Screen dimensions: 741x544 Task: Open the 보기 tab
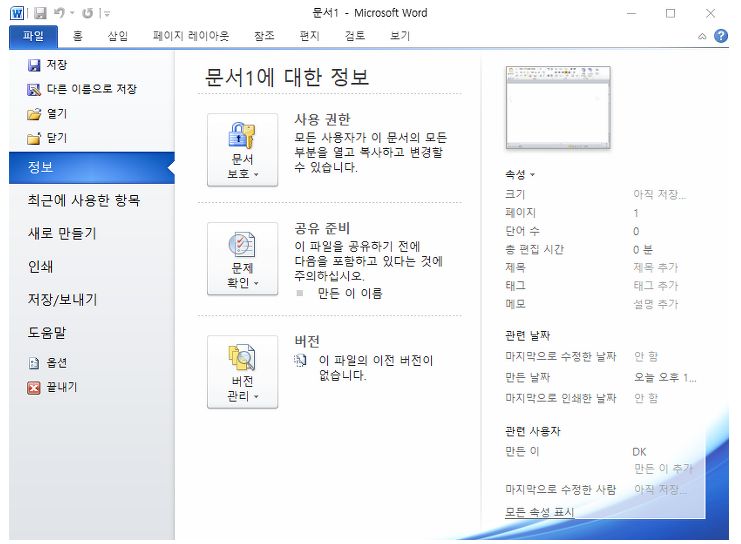400,36
